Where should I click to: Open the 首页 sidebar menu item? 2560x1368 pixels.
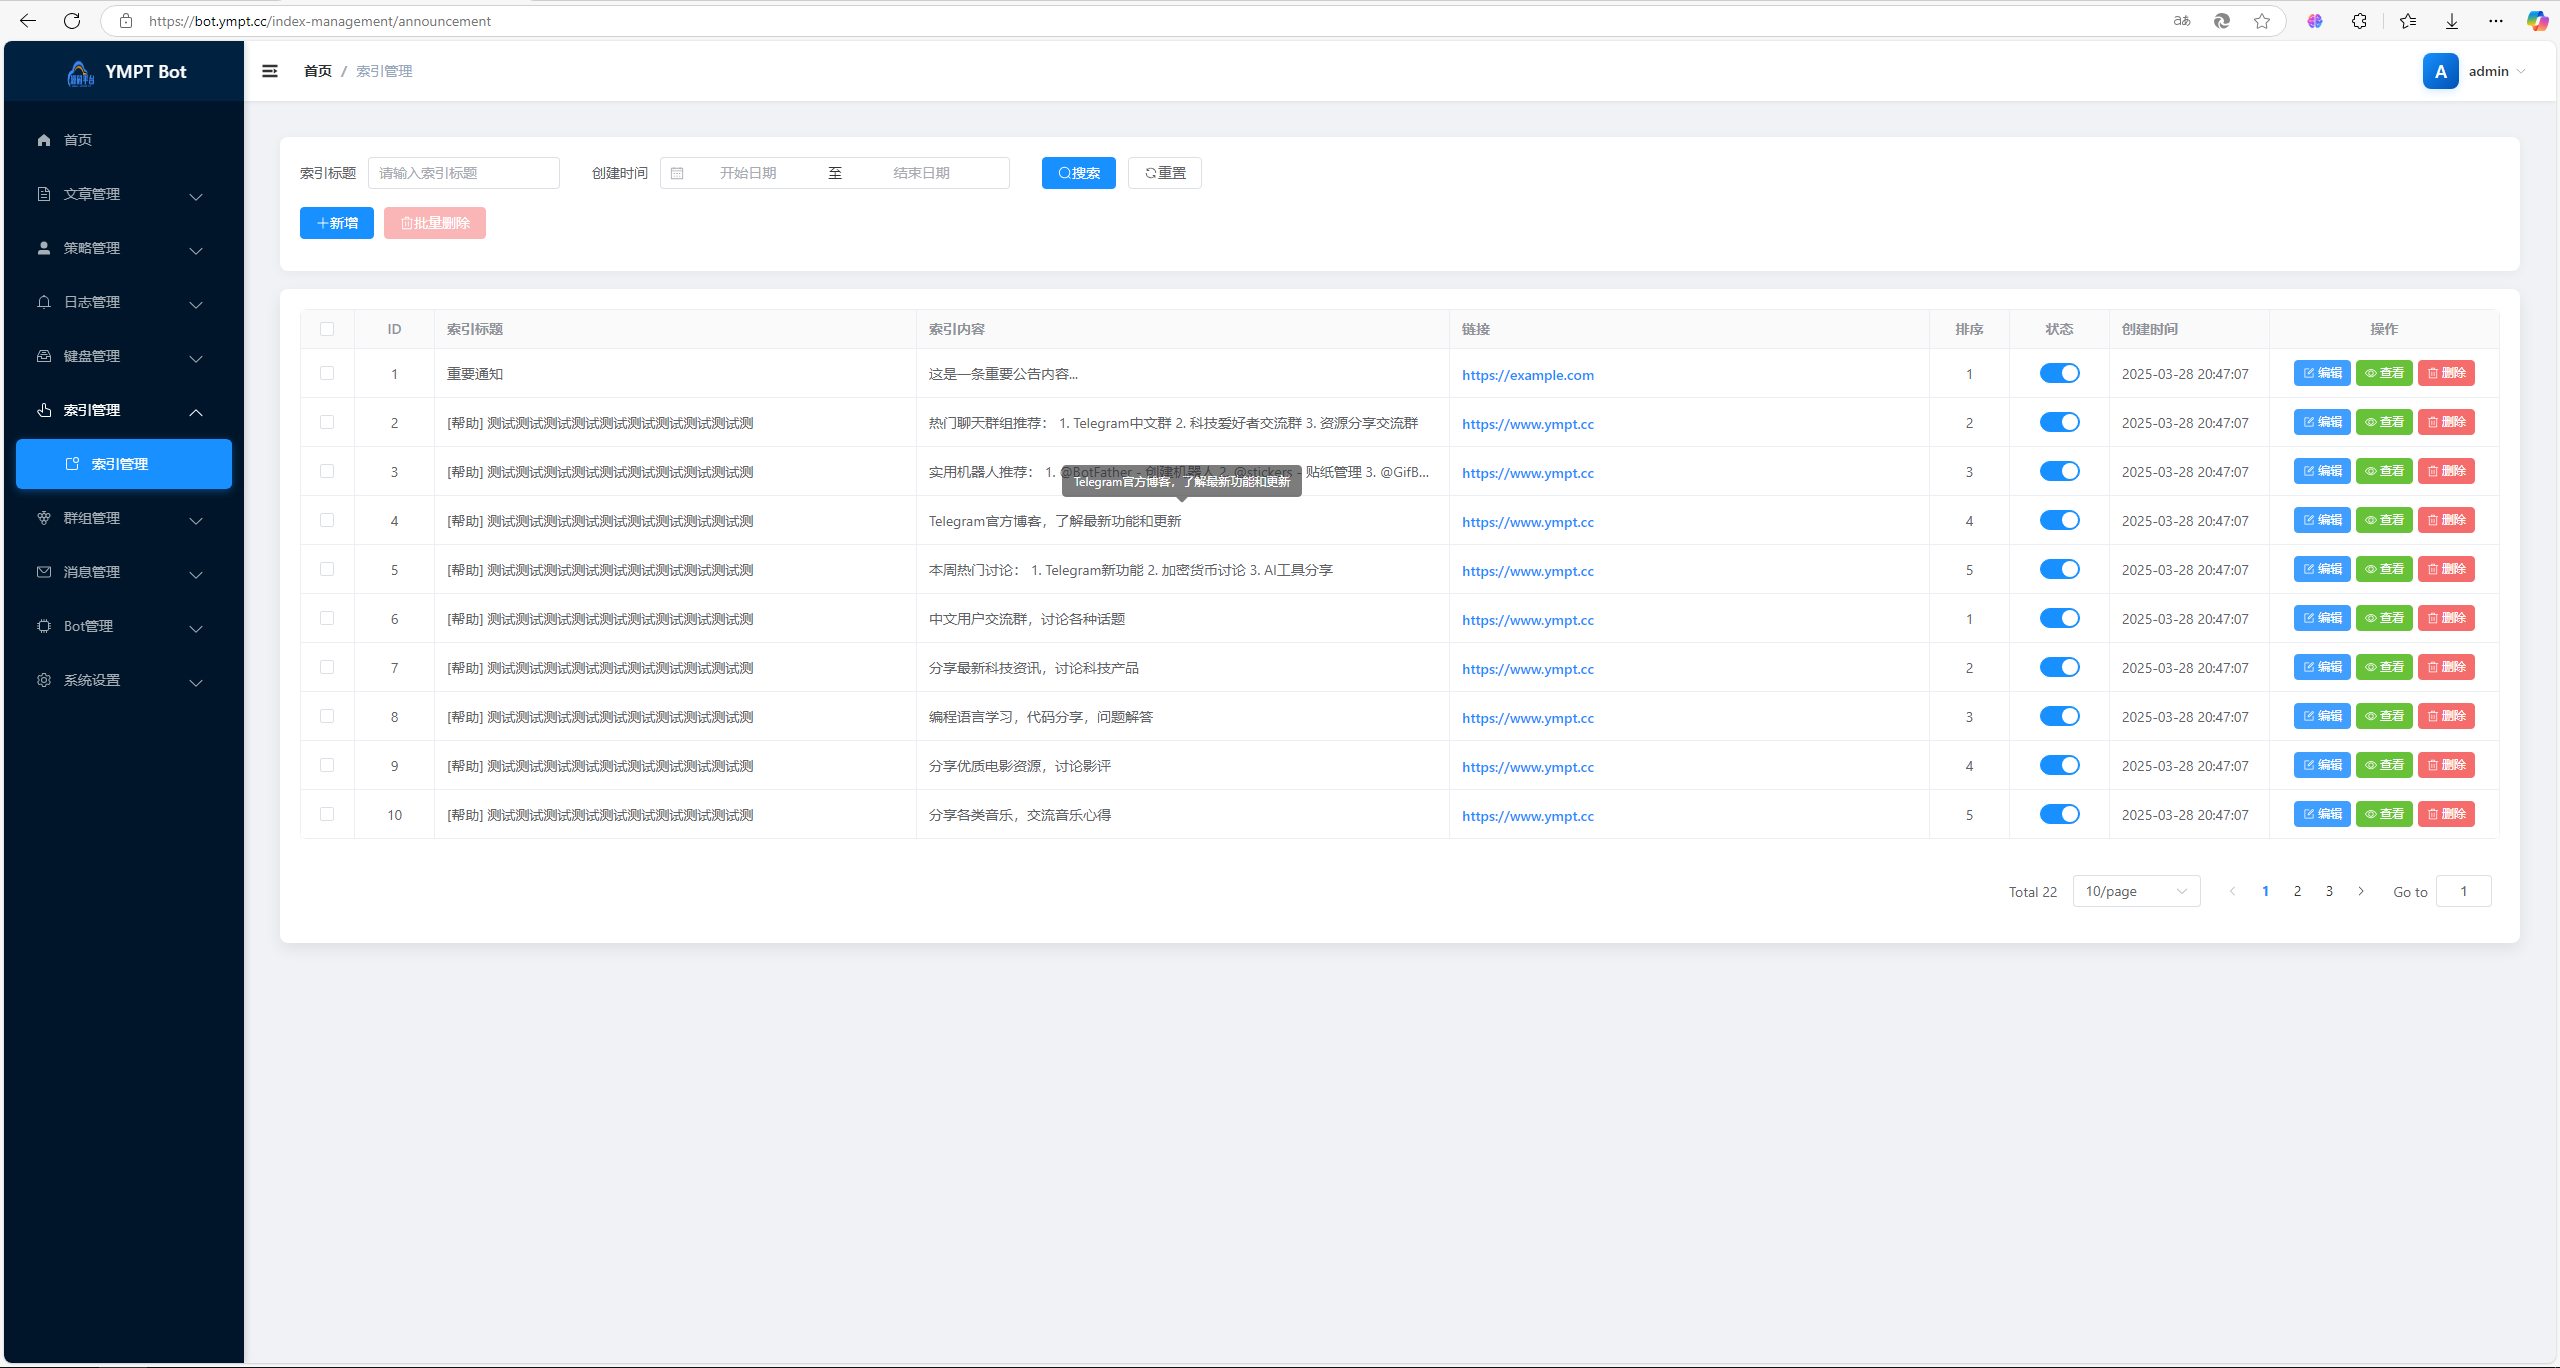[78, 140]
